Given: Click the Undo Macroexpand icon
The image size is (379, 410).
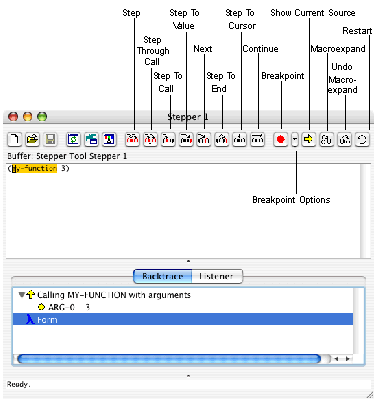Looking at the screenshot, I should [345, 139].
